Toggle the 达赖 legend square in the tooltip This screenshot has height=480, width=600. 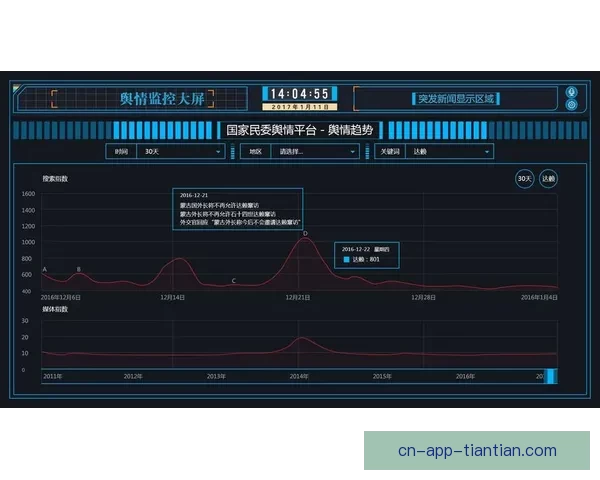point(347,259)
